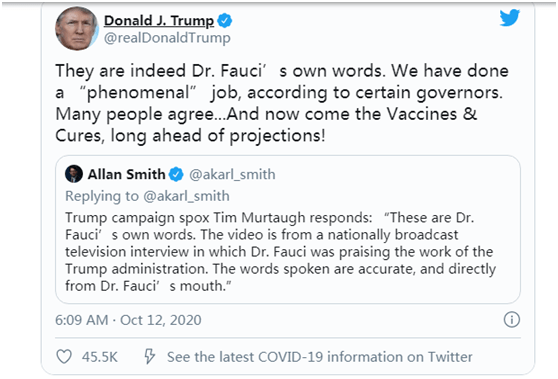Click the quoted line mentioning television interview
Screen dimensions: 558x379
[x=279, y=252]
